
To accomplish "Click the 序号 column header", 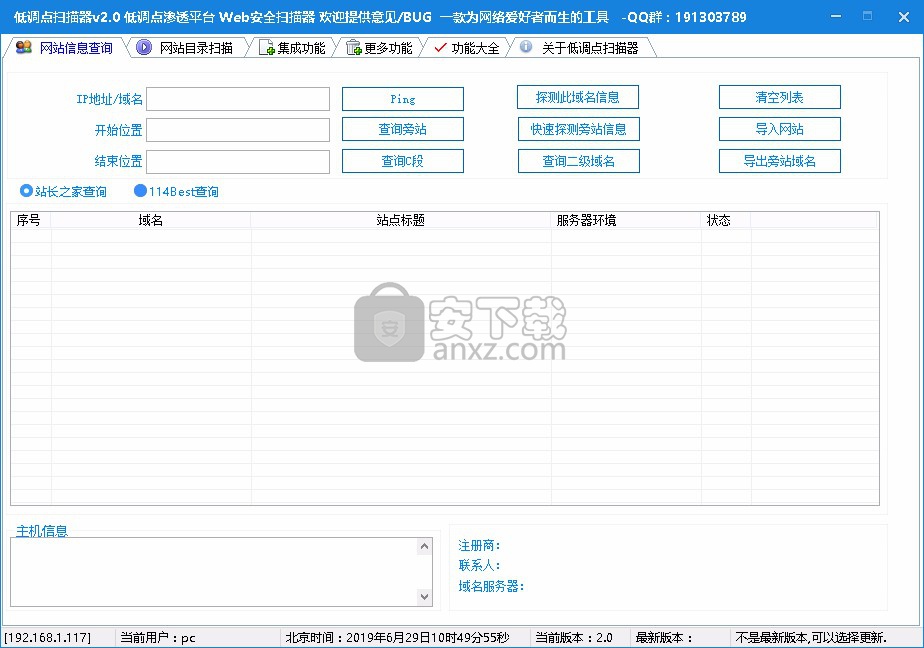I will (x=31, y=220).
